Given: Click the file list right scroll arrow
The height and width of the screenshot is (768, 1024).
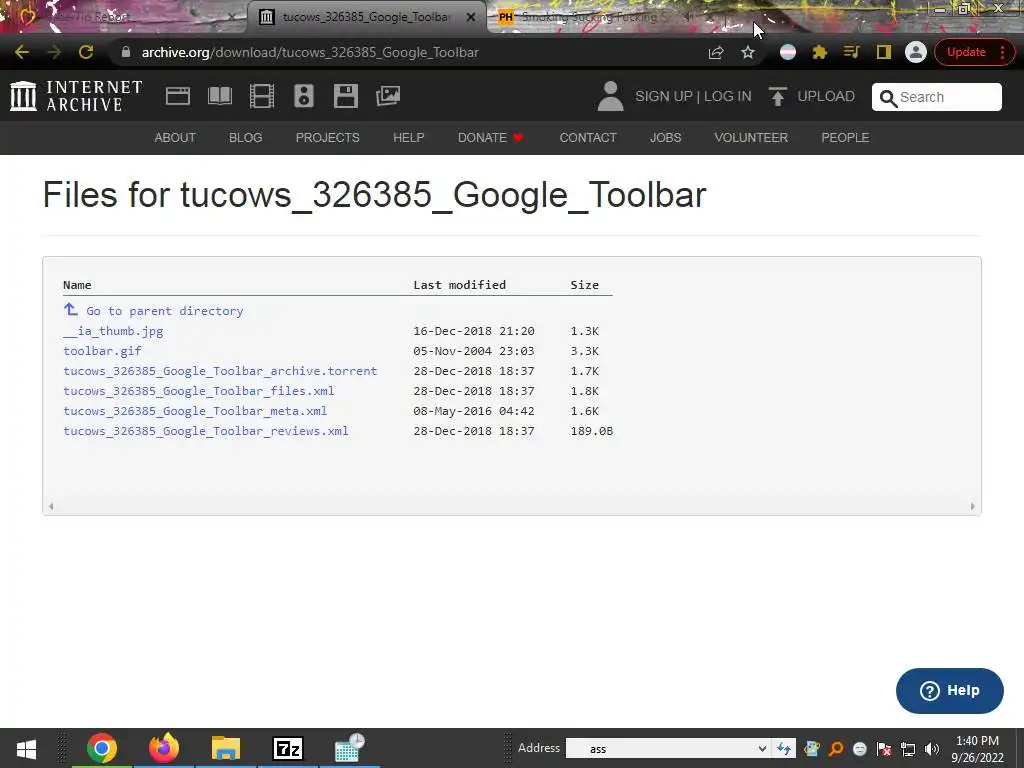Looking at the screenshot, I should coord(972,506).
